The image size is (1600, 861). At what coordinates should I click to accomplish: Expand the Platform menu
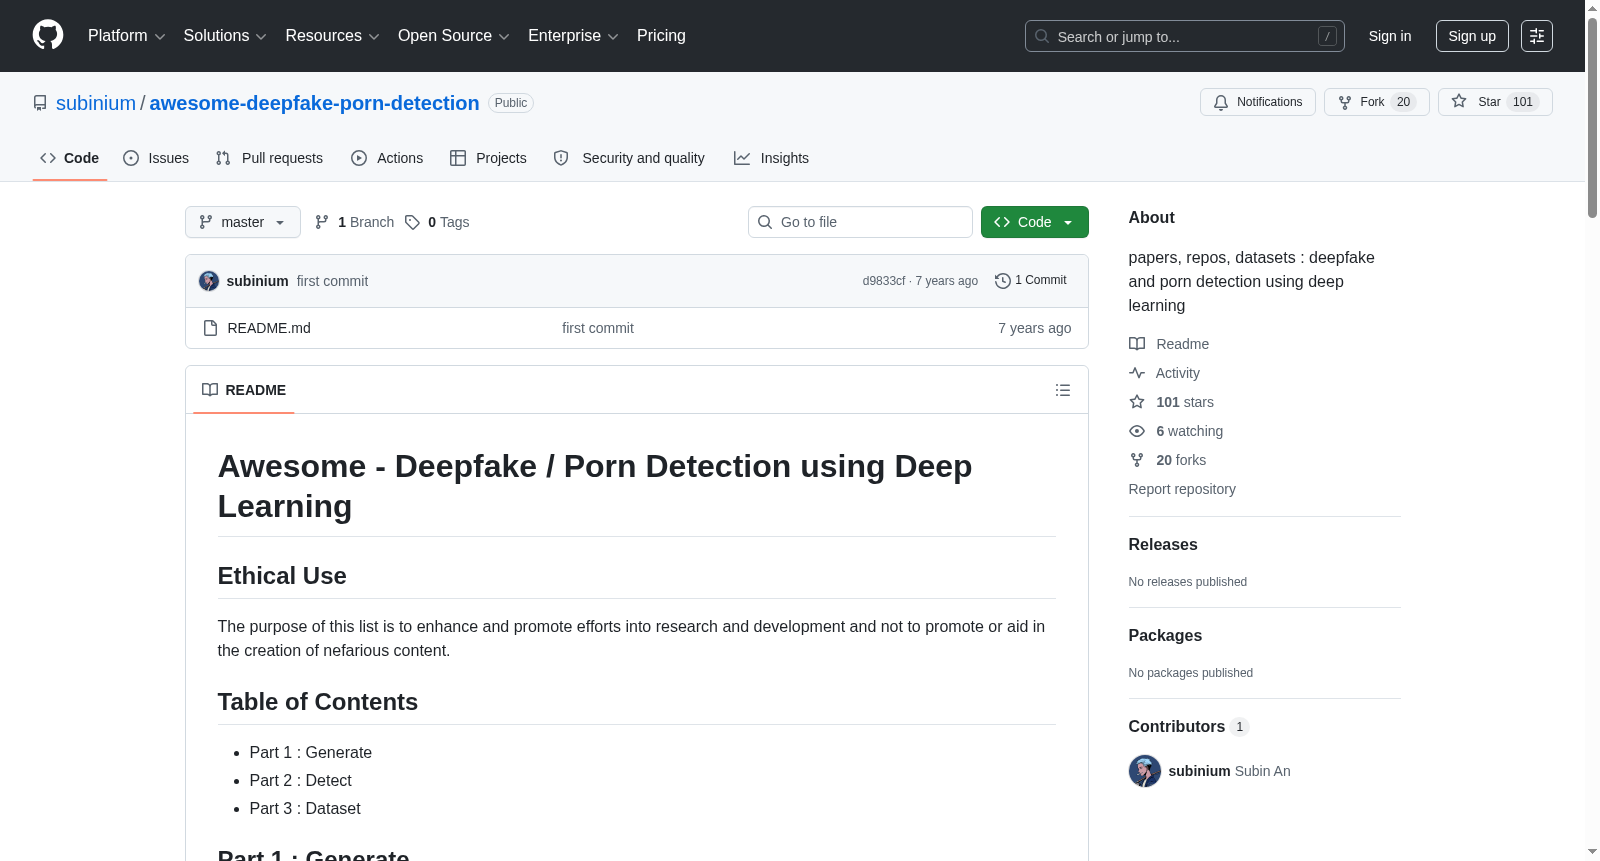[x=126, y=36]
